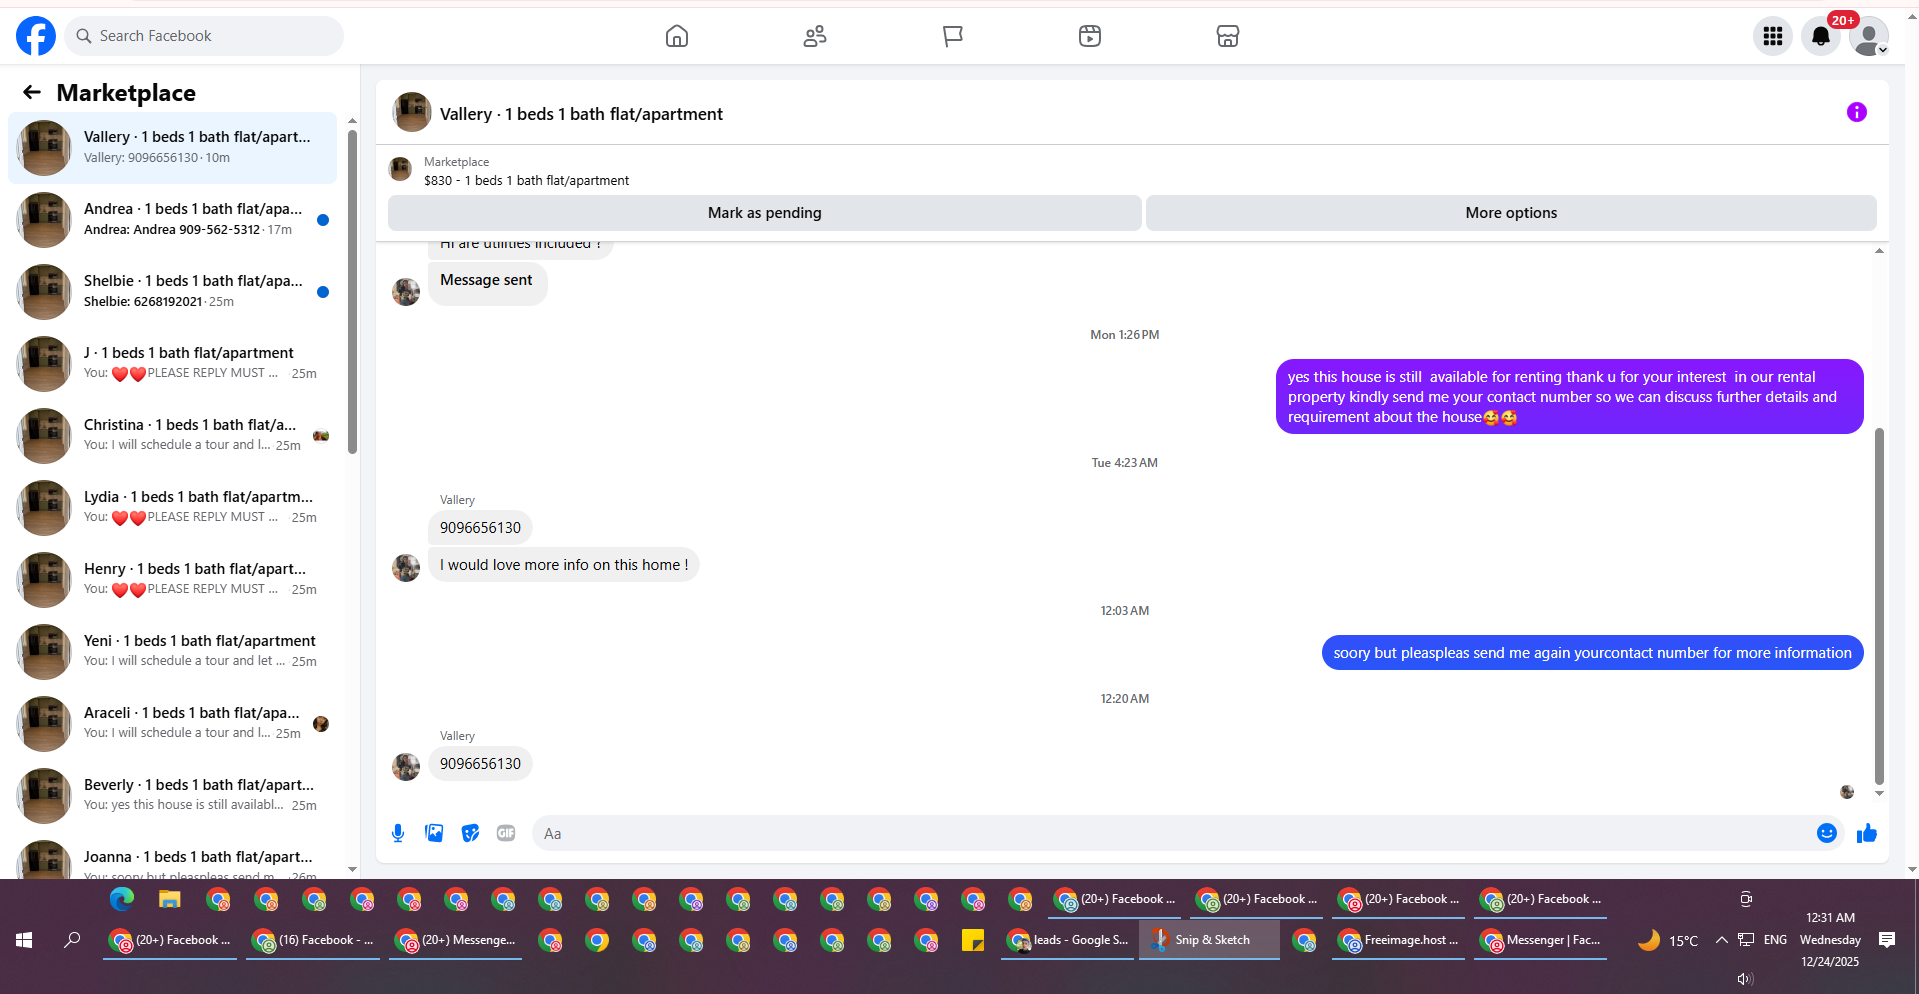This screenshot has width=1919, height=994.
Task: Open Lydia conversation
Action: coord(173,508)
